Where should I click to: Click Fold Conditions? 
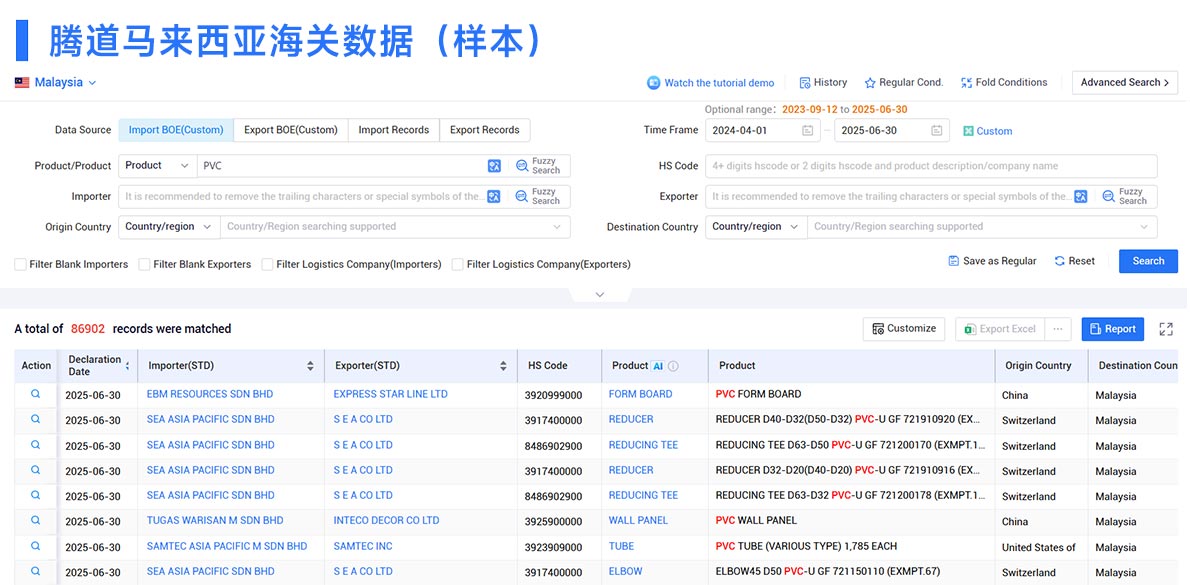(x=1004, y=83)
